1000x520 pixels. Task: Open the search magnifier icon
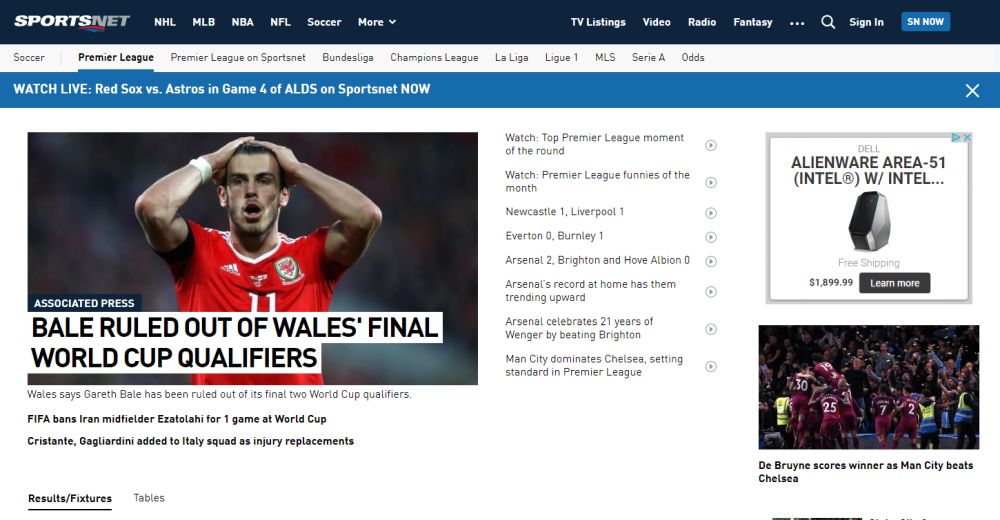pos(828,22)
